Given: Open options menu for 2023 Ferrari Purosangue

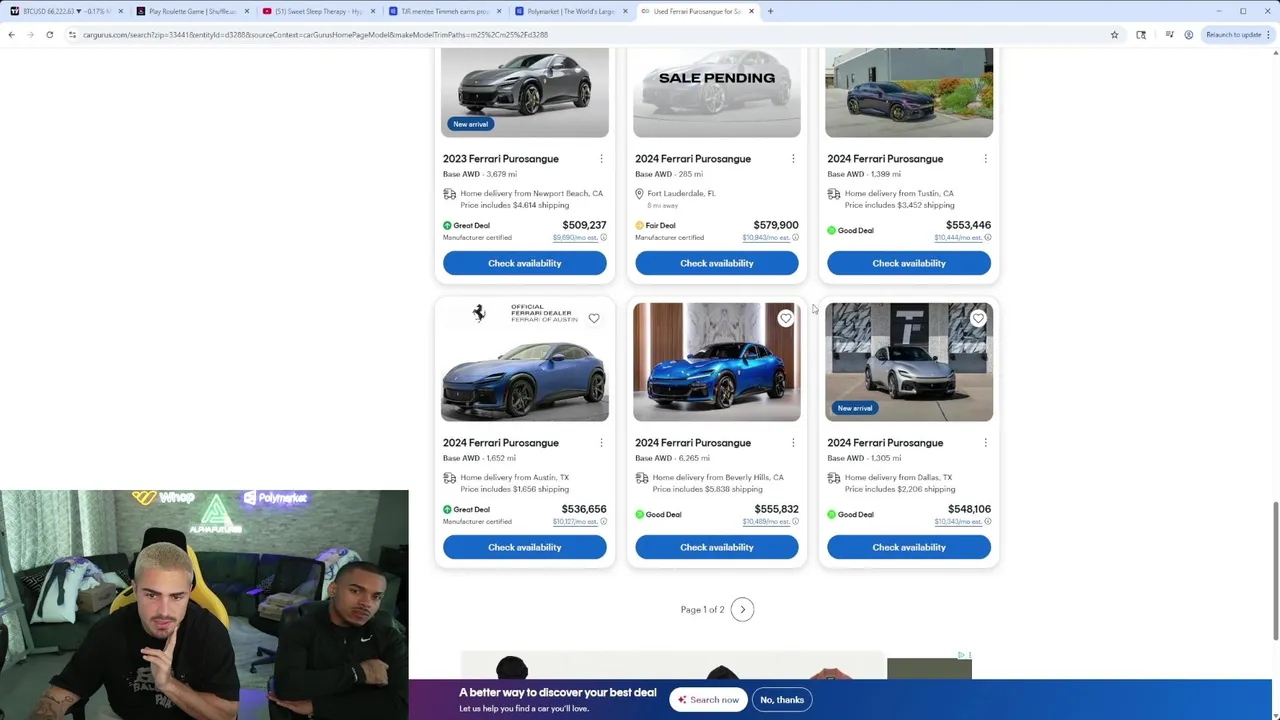Looking at the screenshot, I should pos(601,159).
